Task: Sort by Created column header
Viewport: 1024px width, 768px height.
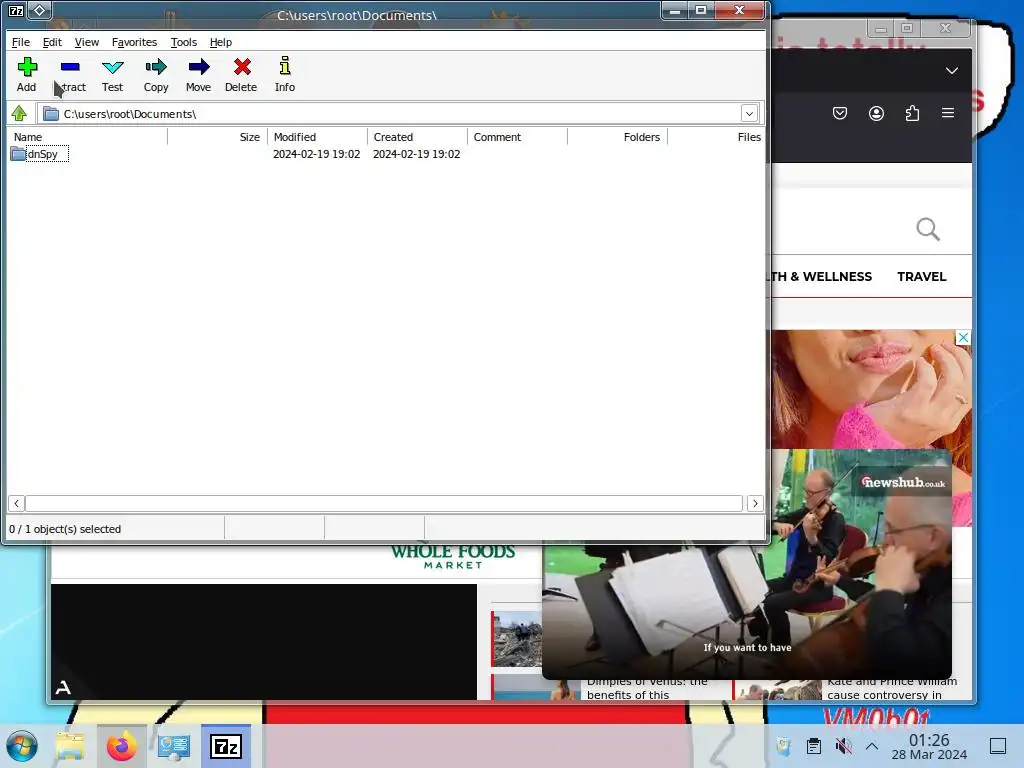Action: pos(417,137)
